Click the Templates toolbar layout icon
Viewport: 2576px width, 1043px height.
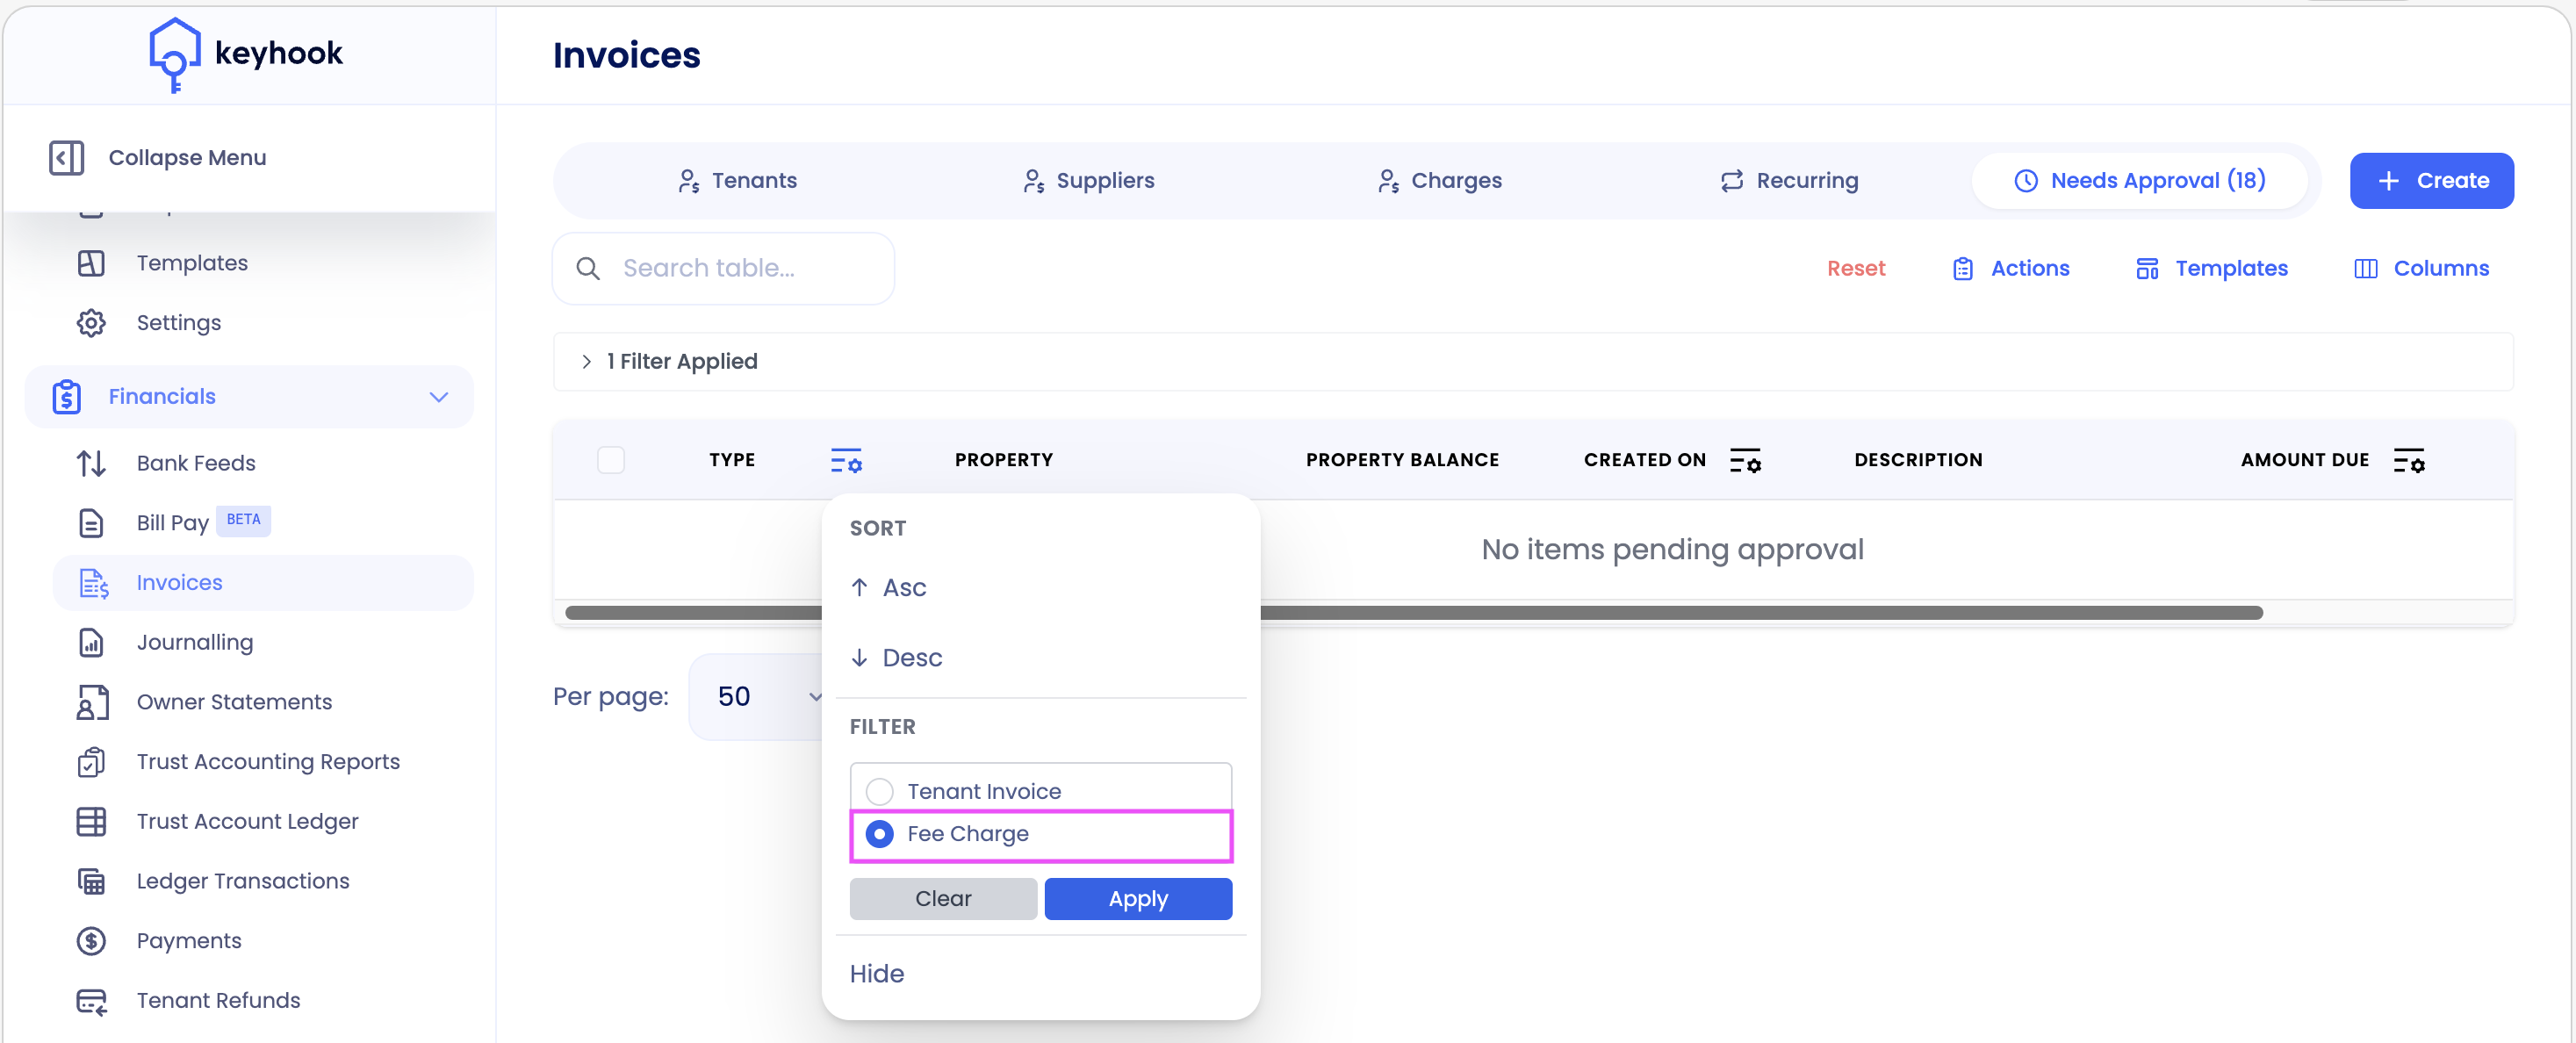coord(2147,268)
